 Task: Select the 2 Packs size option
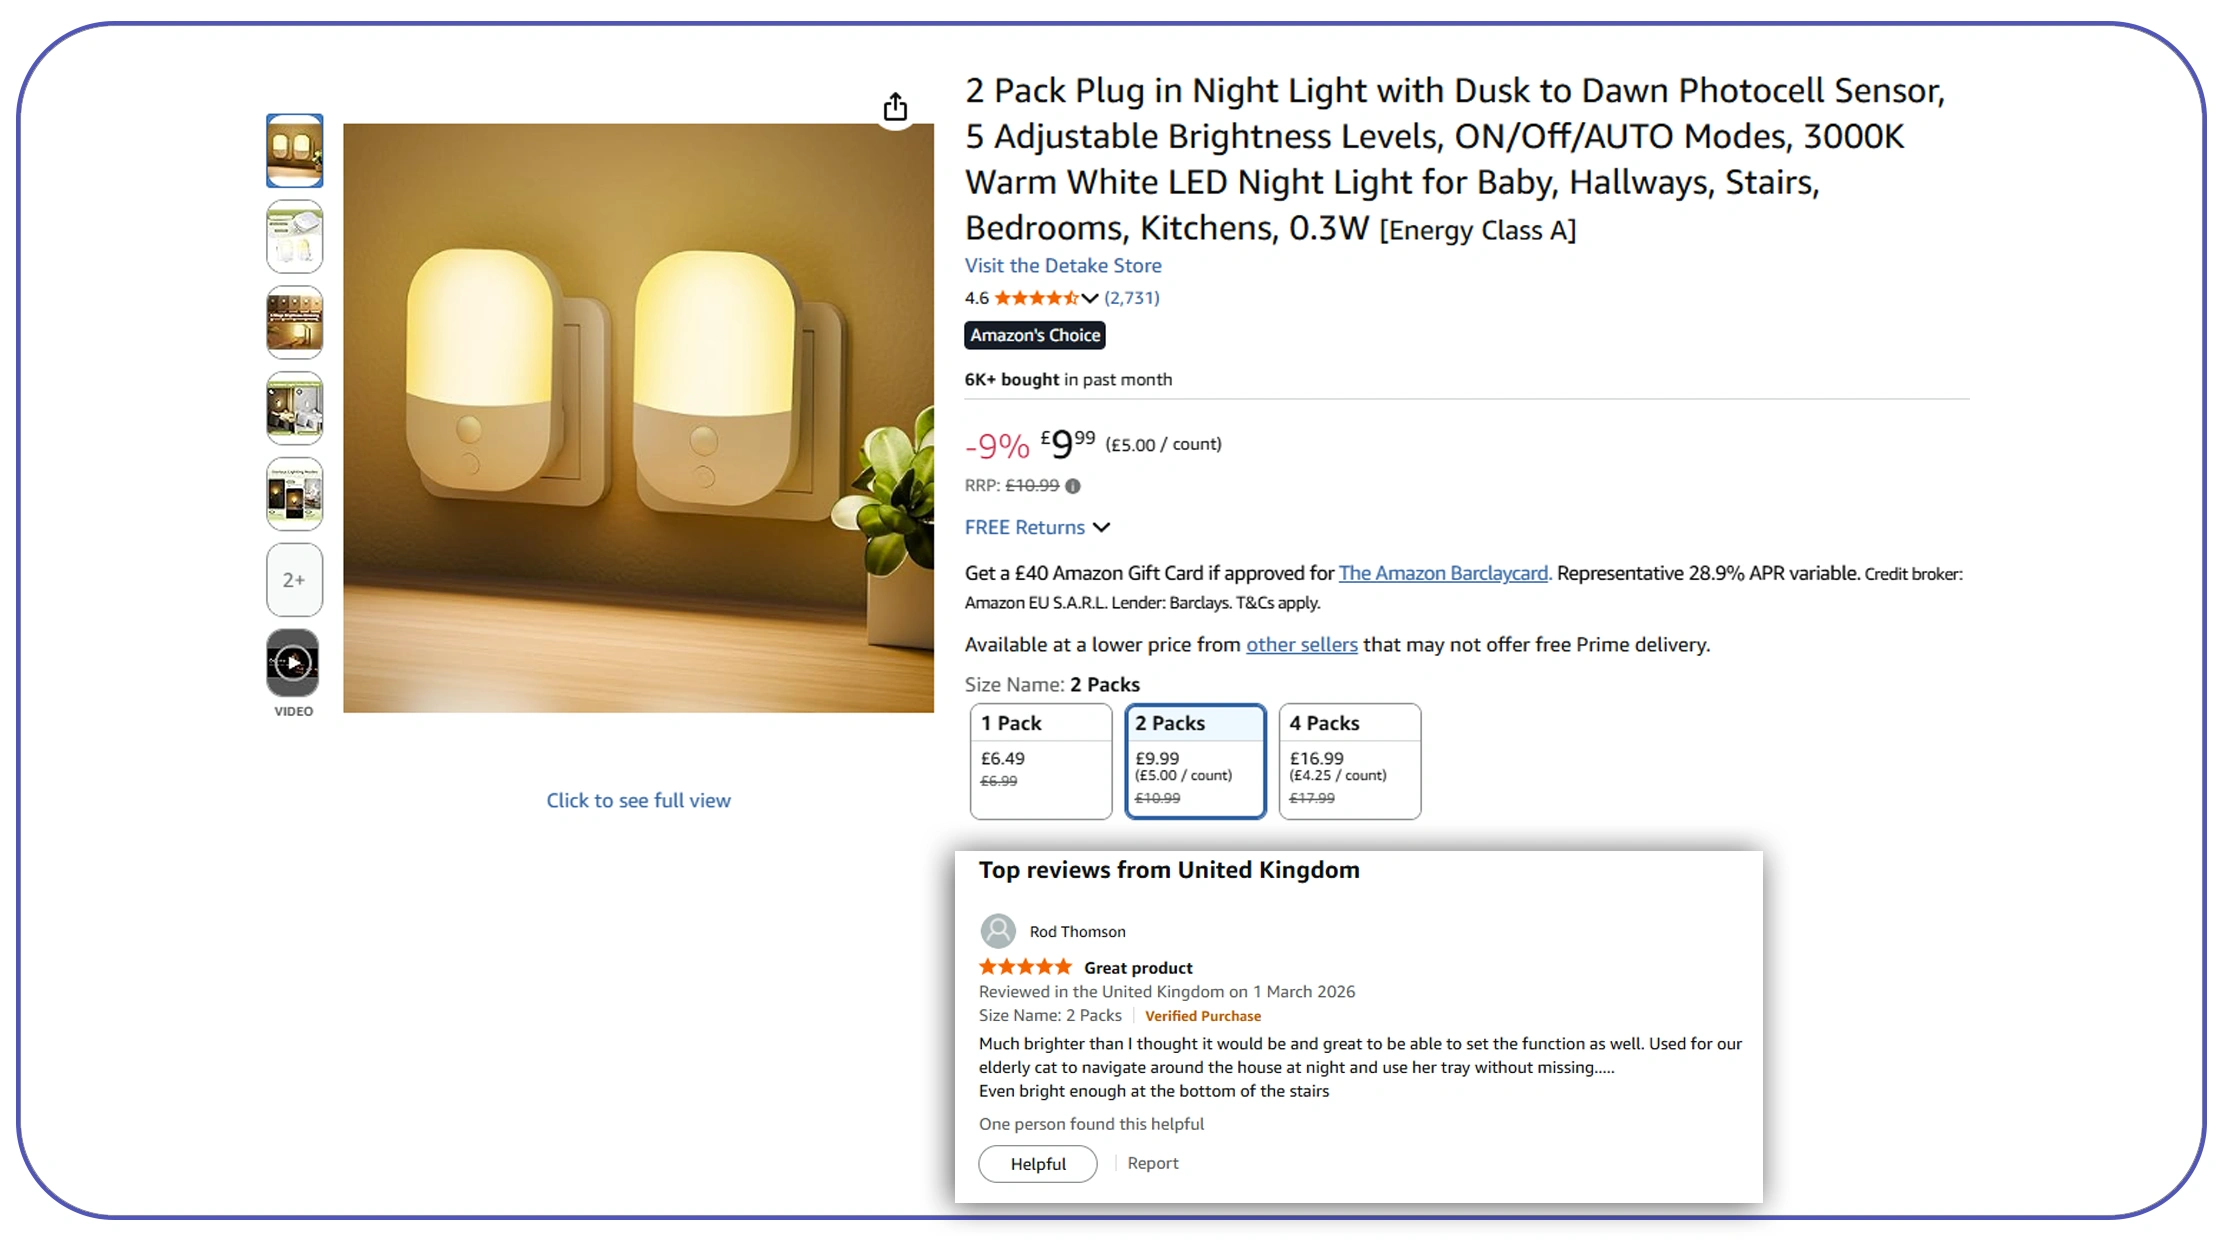tap(1195, 760)
